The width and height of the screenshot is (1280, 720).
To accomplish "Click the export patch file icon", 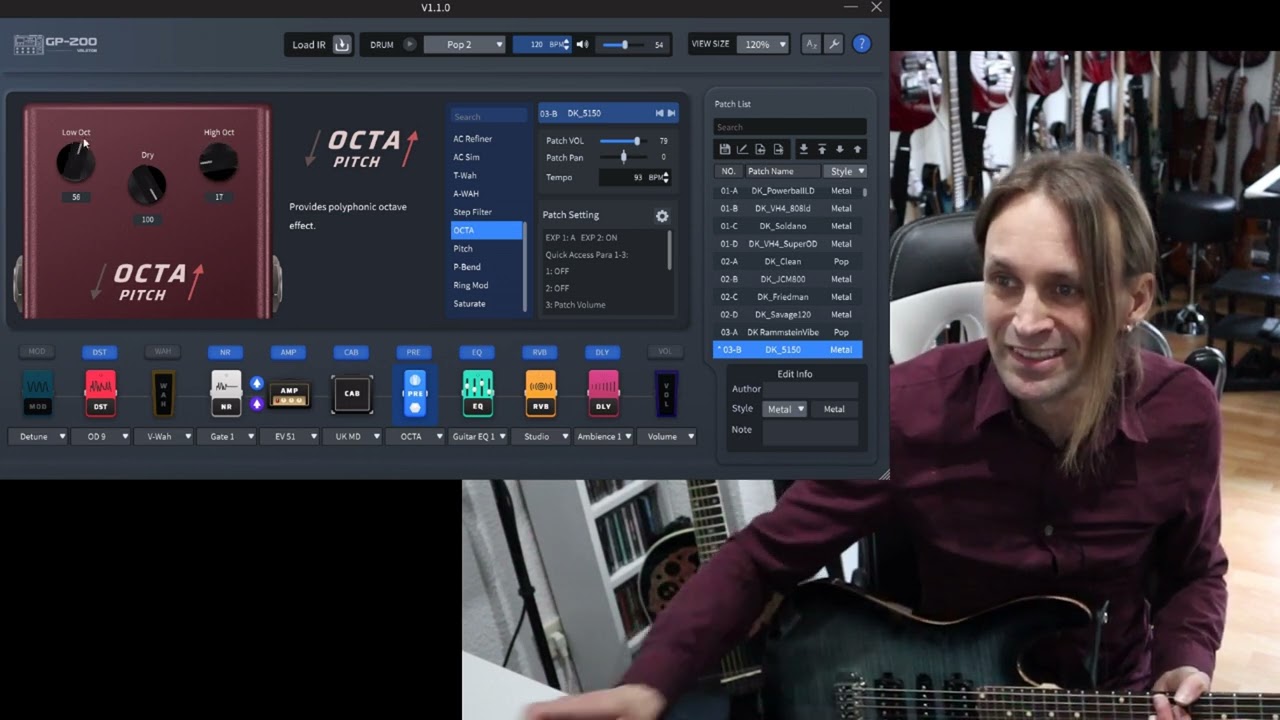I will point(778,149).
